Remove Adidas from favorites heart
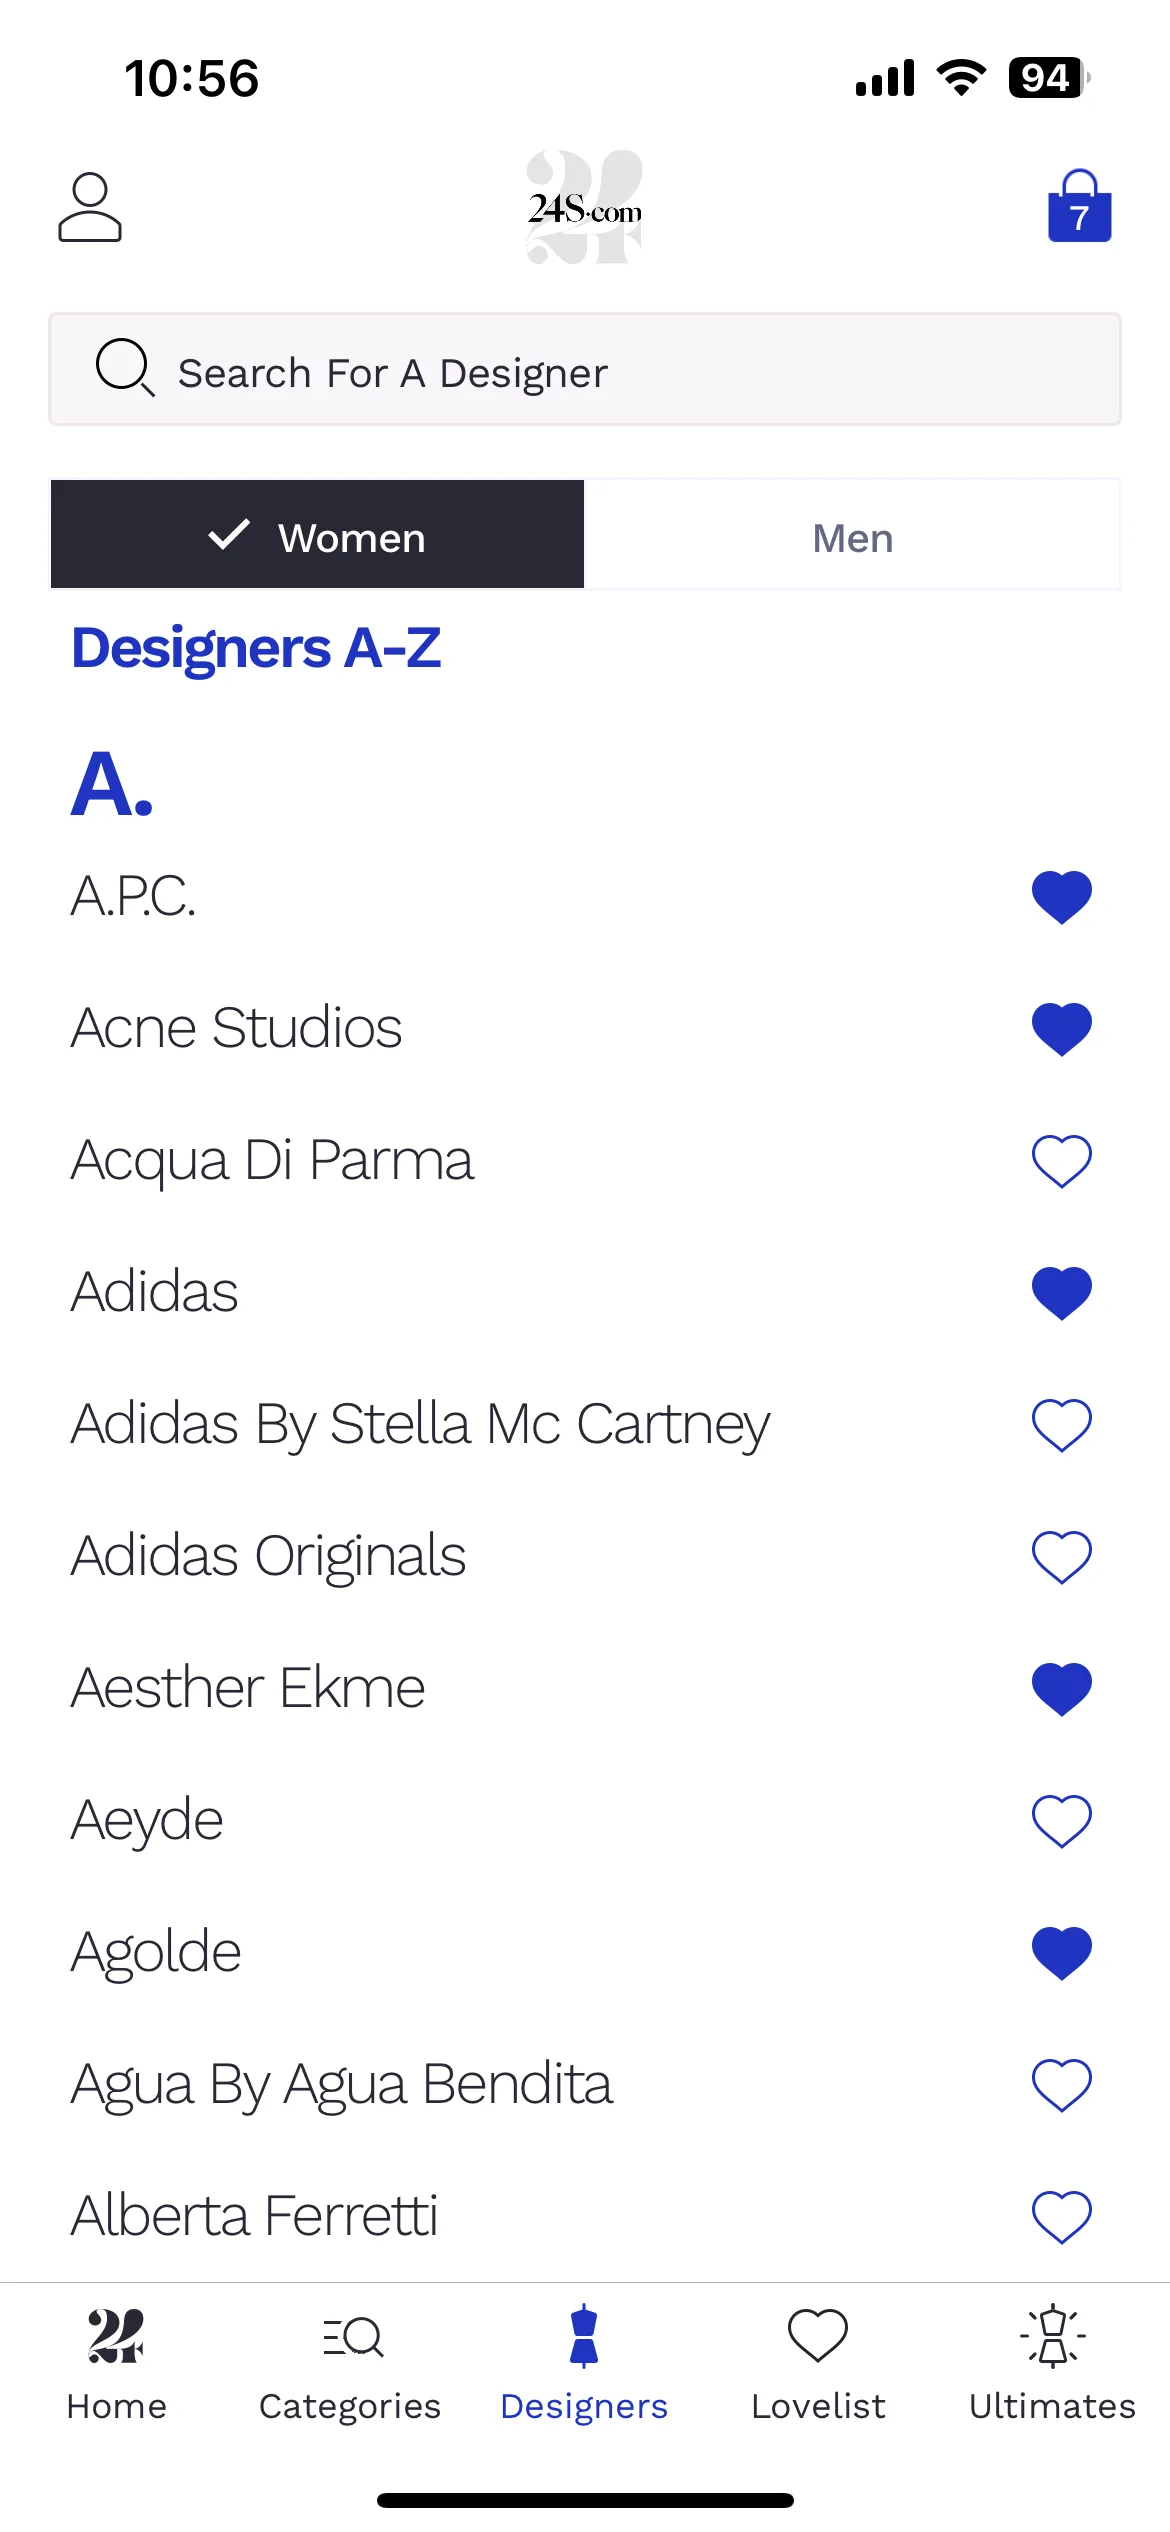Viewport: 1170px width, 2532px height. (1061, 1293)
